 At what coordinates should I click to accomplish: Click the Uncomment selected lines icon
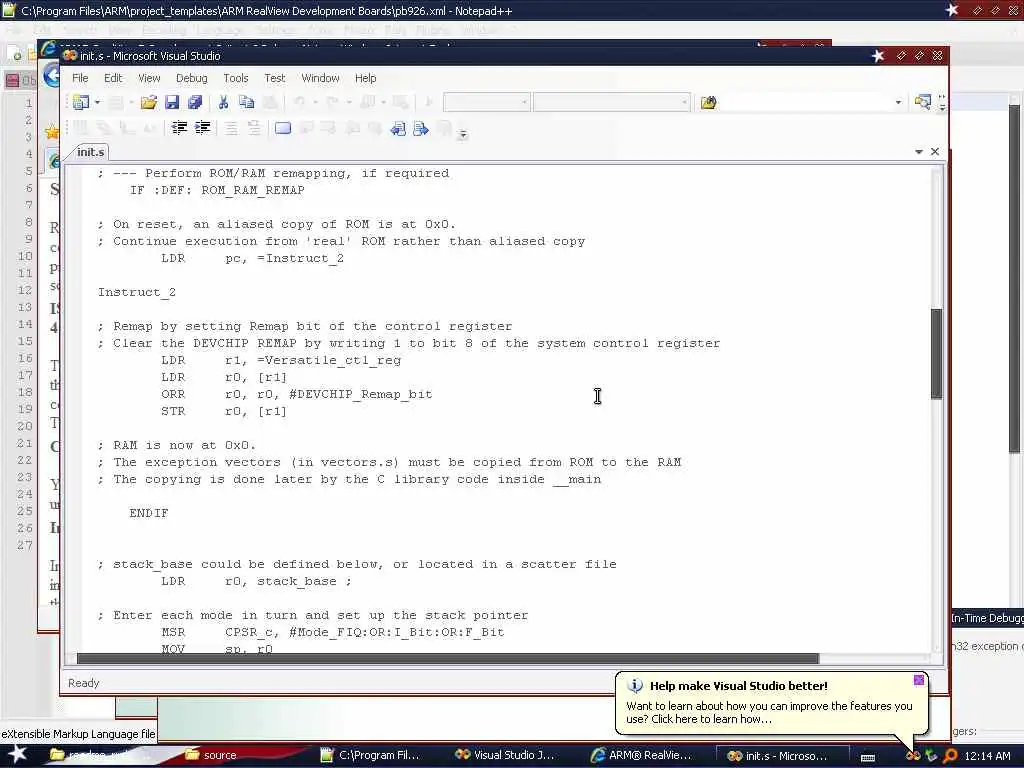pos(253,128)
